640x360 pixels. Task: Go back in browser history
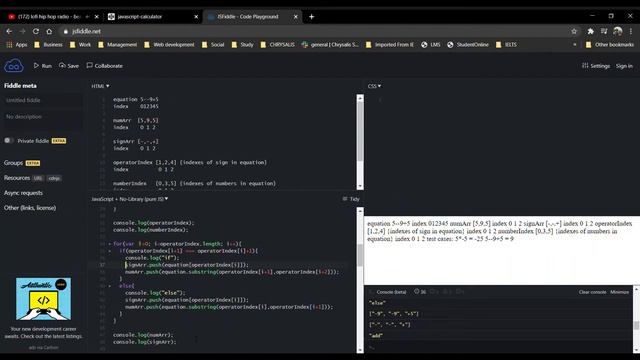click(9, 31)
